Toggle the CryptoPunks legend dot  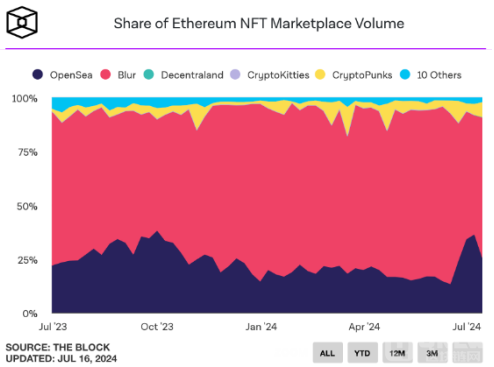pos(320,74)
